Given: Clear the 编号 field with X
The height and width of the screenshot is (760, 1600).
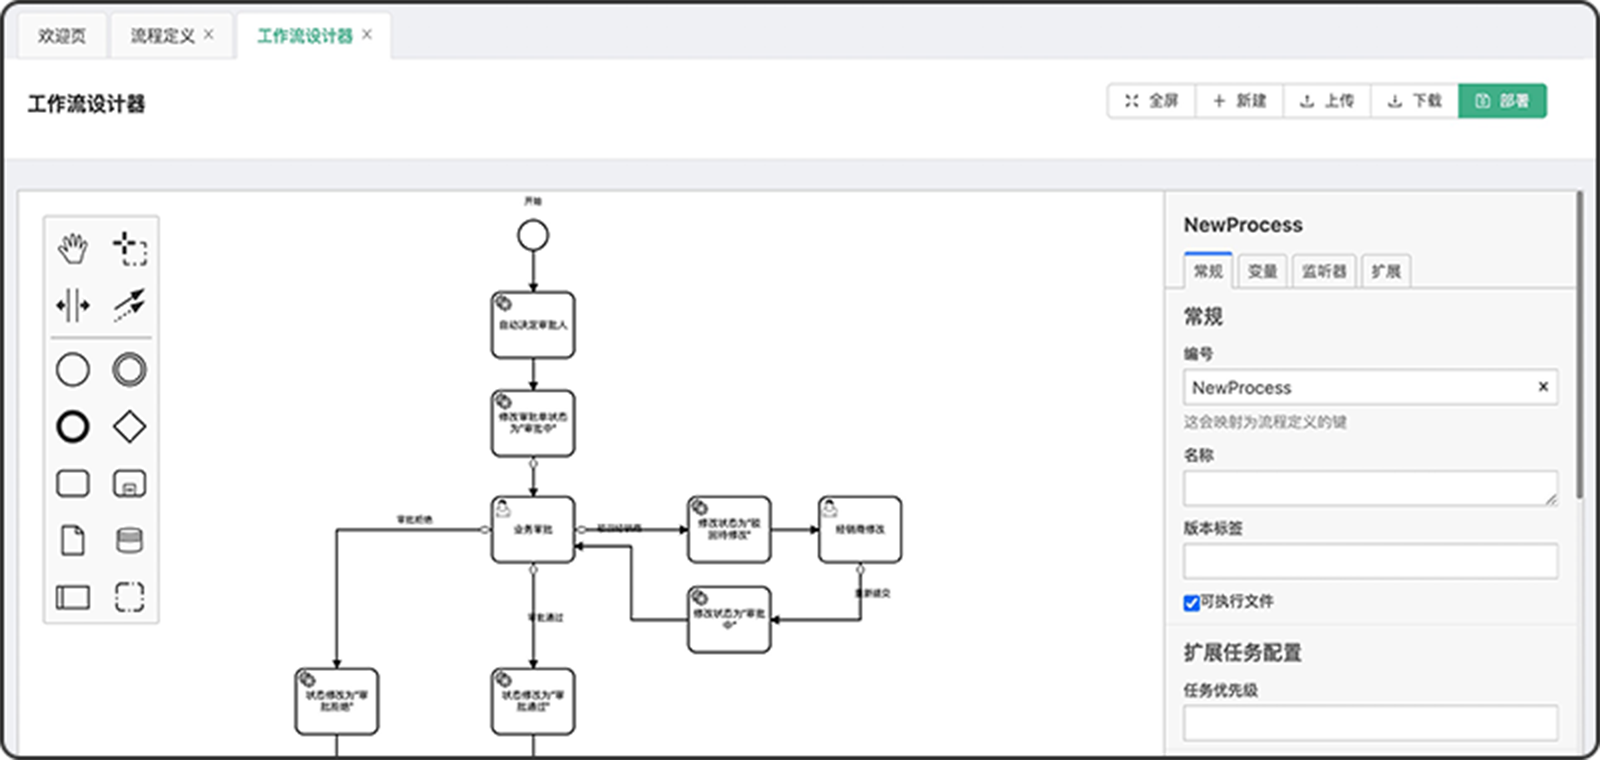Looking at the screenshot, I should pos(1543,387).
